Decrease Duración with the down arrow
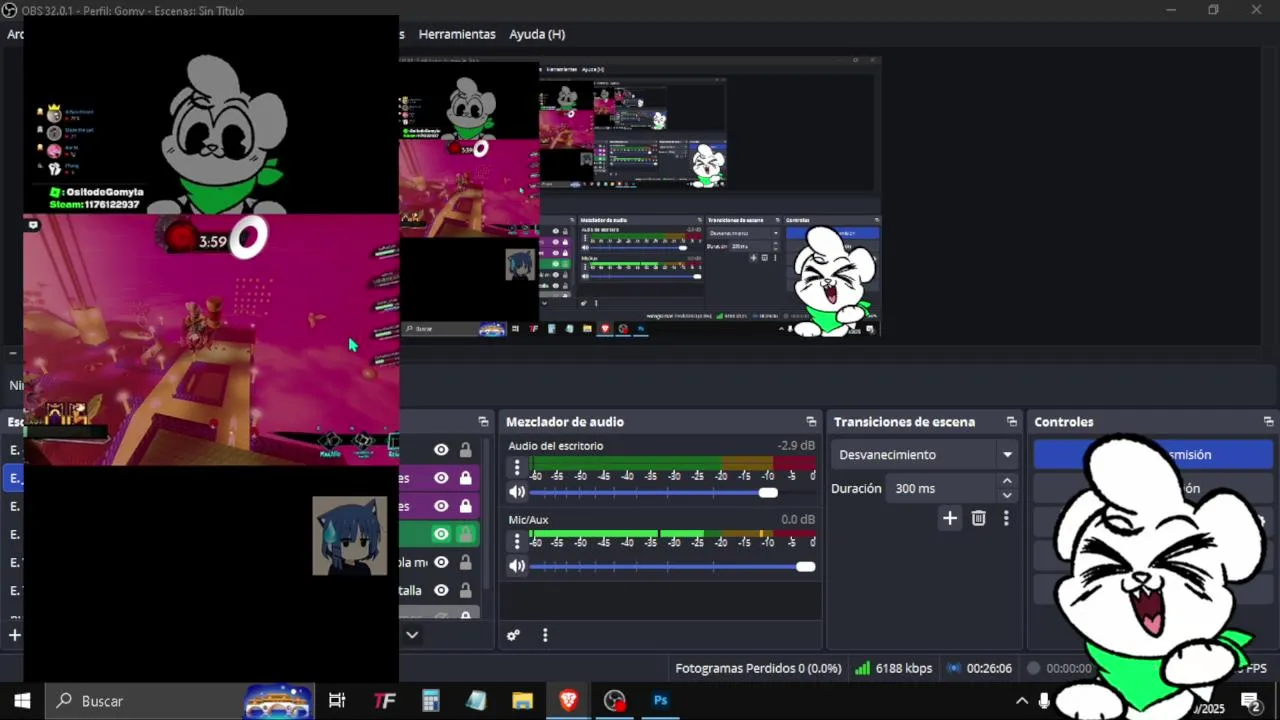 coord(1007,495)
